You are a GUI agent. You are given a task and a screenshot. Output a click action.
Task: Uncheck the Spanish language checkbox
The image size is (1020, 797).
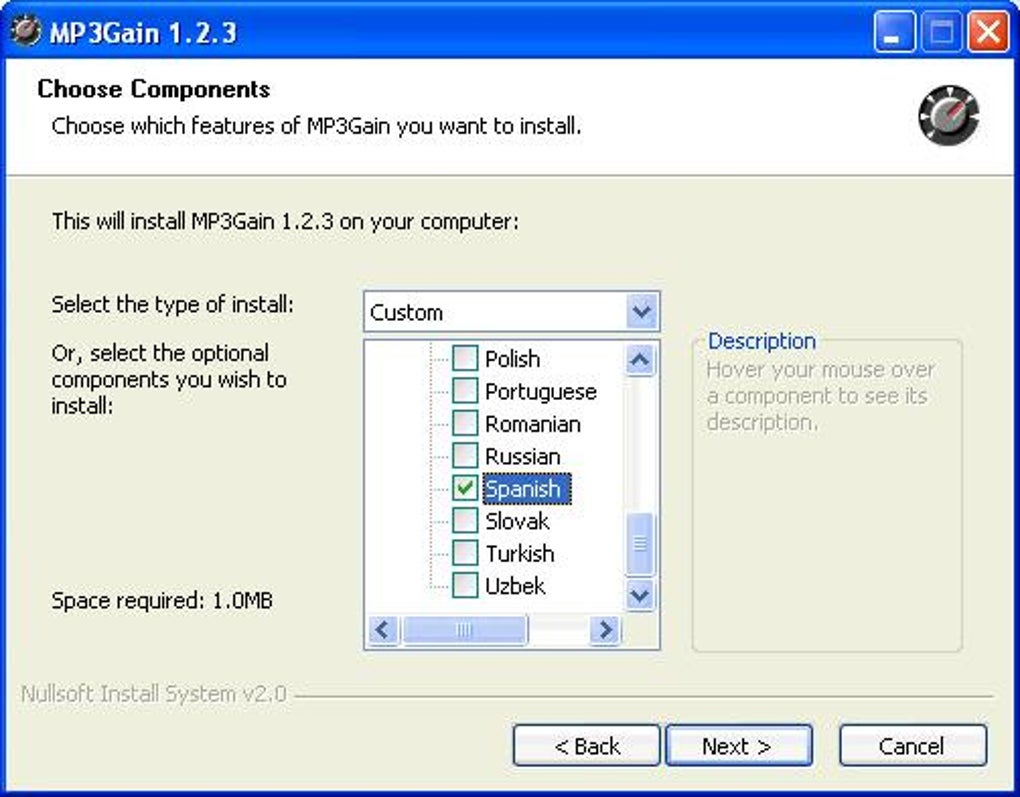tap(464, 488)
